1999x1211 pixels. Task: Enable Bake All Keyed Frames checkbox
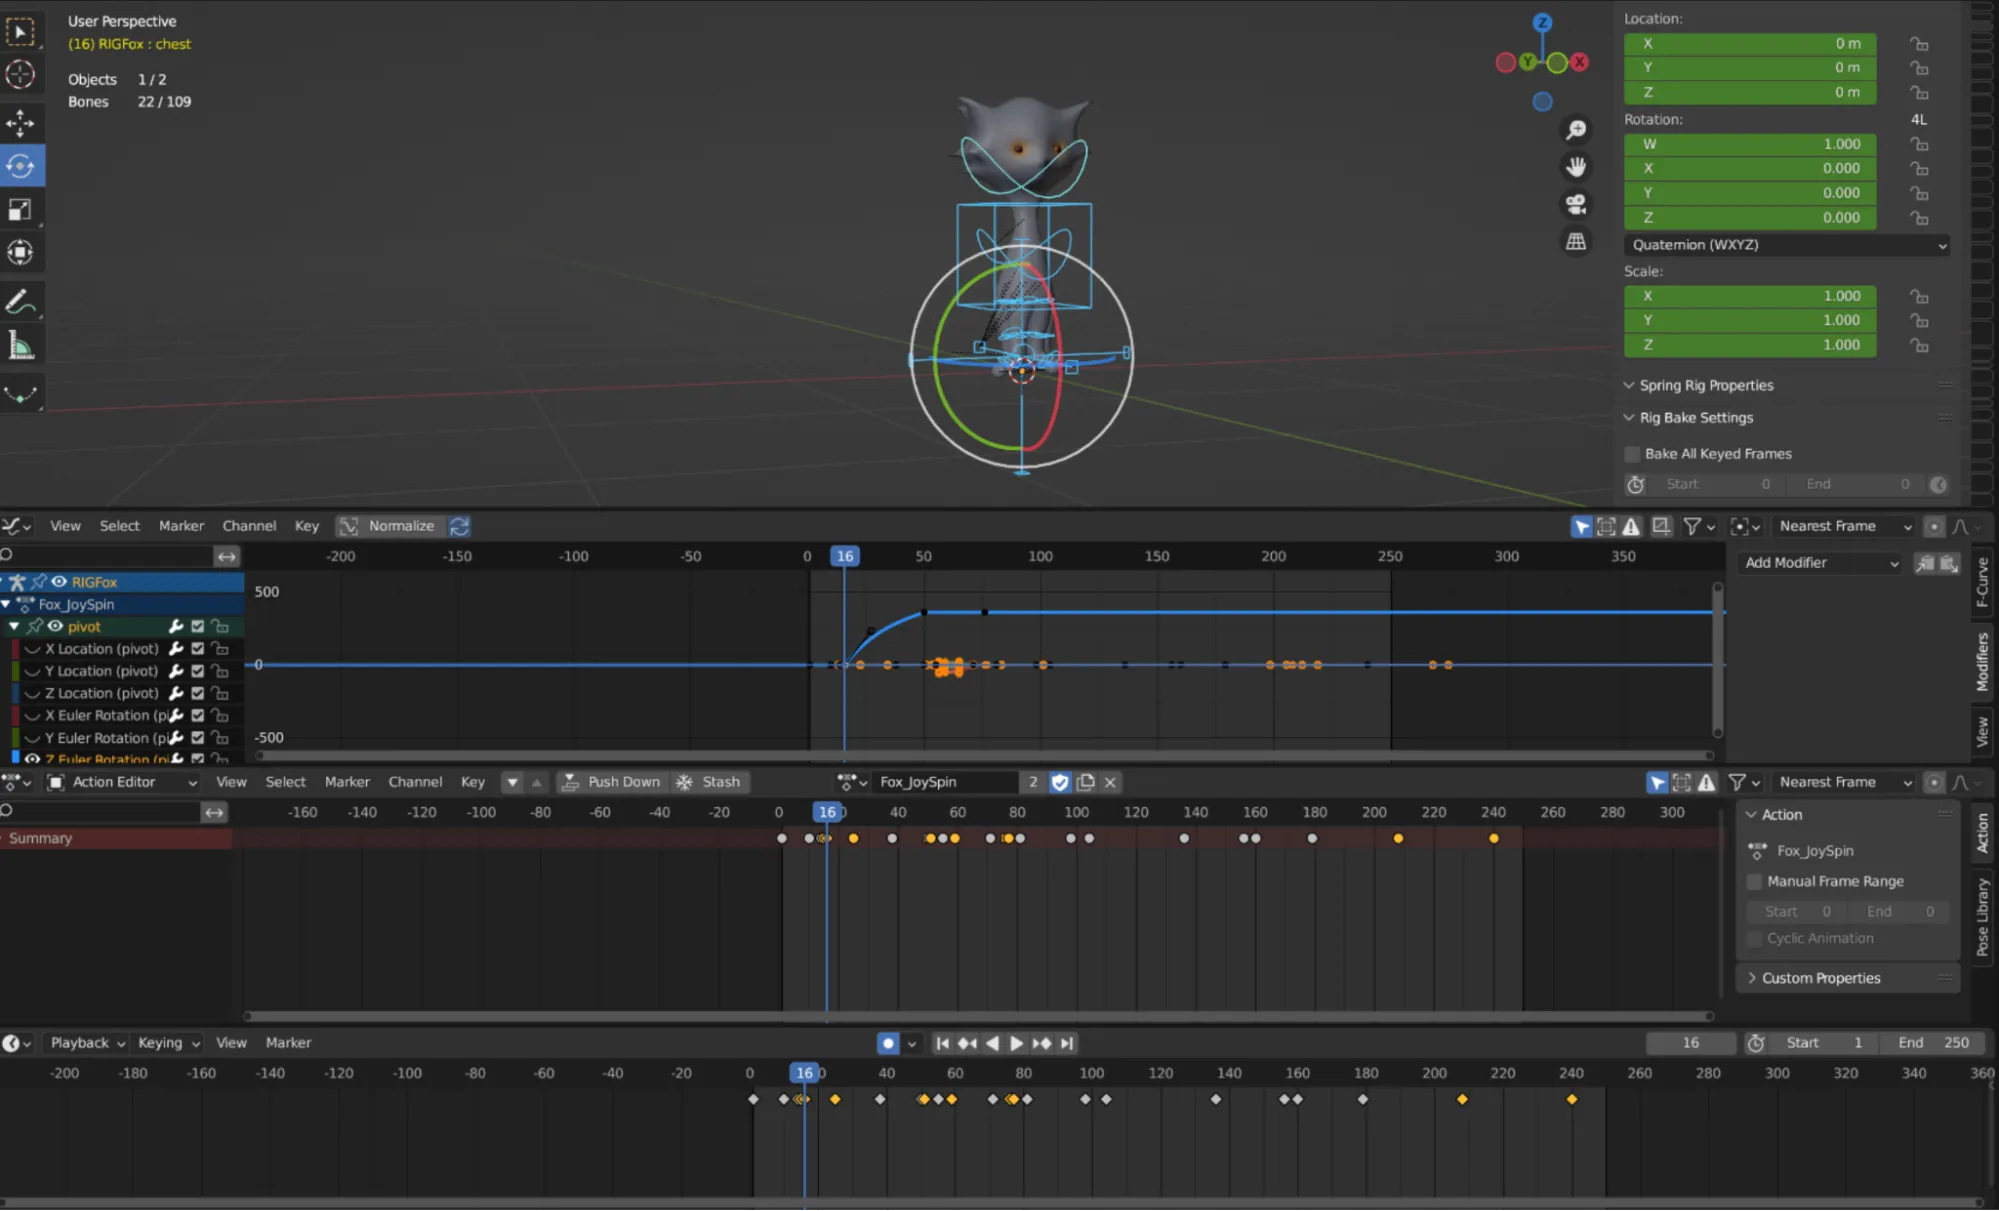click(1633, 454)
